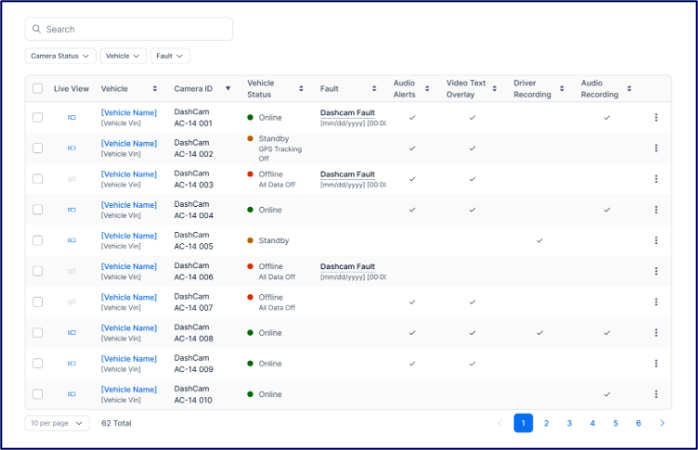This screenshot has width=698, height=450.
Task: Focus the Search input field
Action: click(x=129, y=29)
